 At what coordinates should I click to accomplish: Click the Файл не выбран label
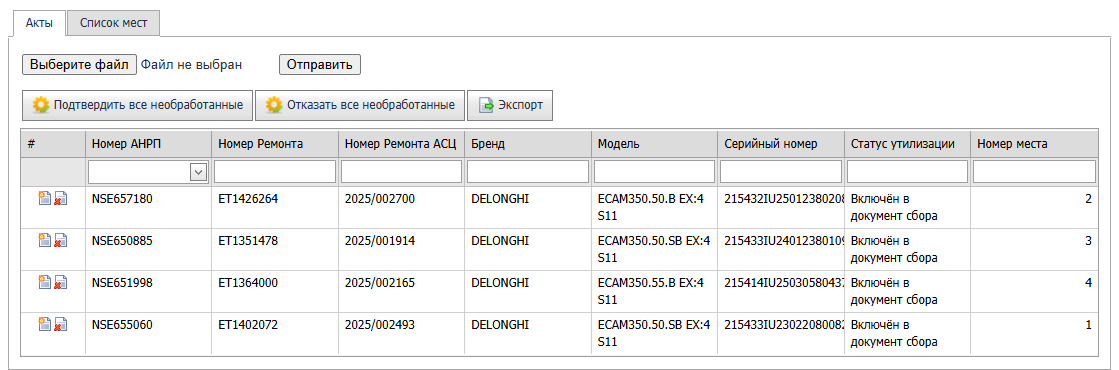tap(191, 64)
